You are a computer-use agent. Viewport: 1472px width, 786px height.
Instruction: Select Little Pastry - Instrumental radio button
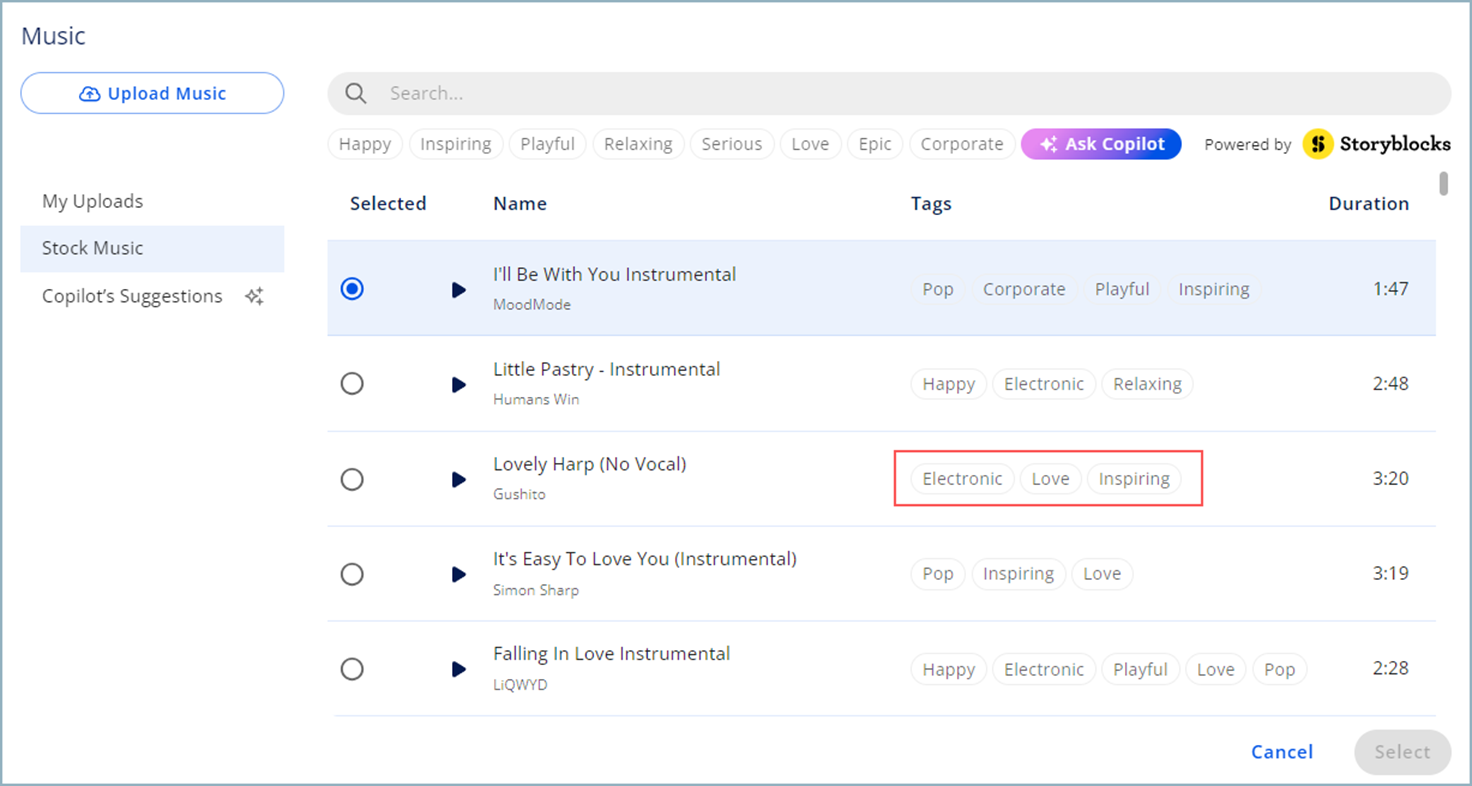[352, 384]
